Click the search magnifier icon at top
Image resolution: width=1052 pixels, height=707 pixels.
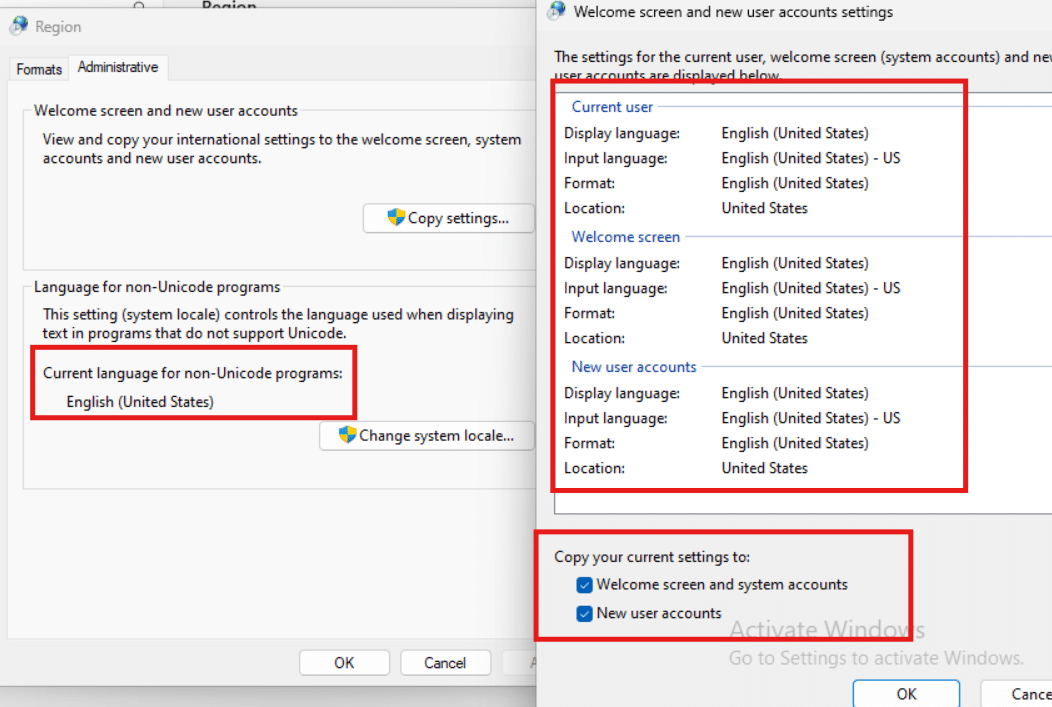click(138, 6)
